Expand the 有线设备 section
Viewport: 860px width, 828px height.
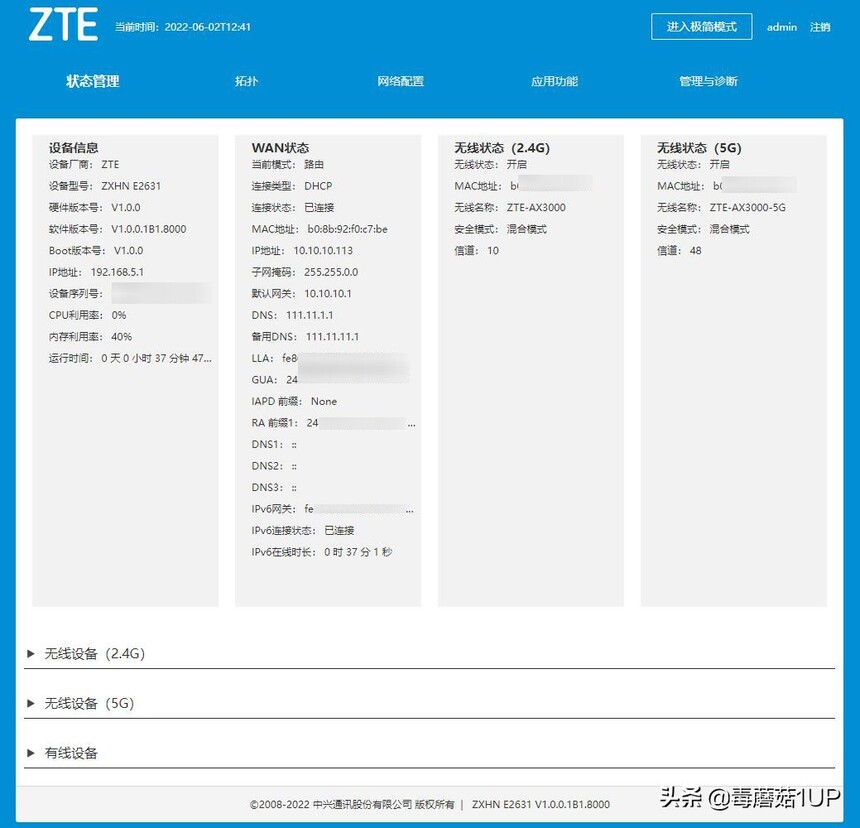429,753
